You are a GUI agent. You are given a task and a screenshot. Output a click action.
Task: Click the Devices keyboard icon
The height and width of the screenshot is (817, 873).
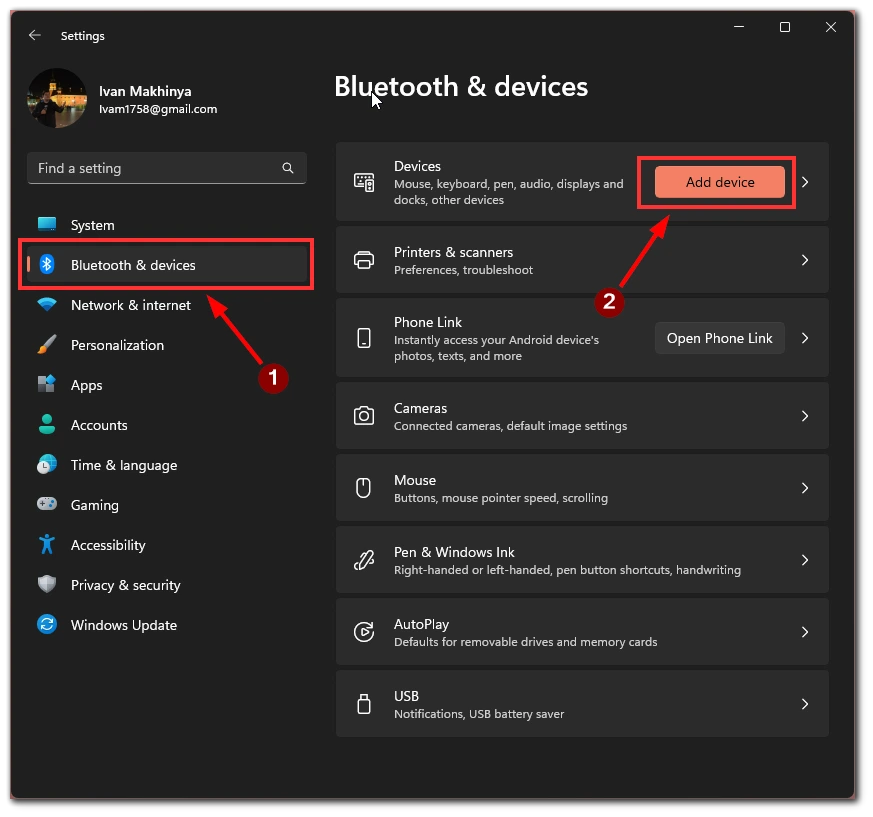click(x=364, y=182)
